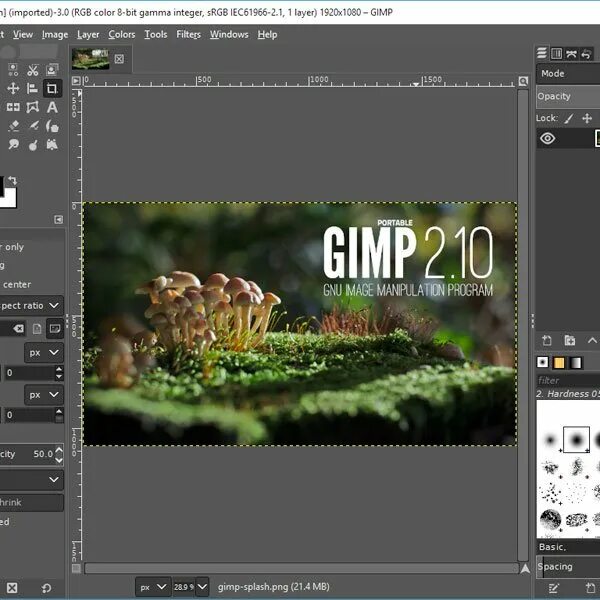600x600 pixels.
Task: Toggle lock position and size icon
Action: click(587, 118)
